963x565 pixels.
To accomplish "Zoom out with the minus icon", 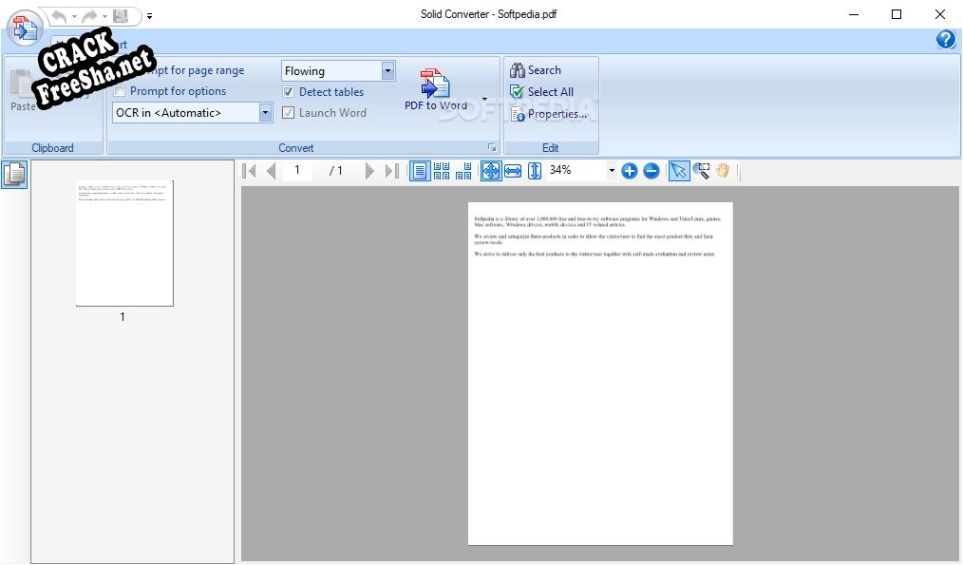I will [651, 171].
